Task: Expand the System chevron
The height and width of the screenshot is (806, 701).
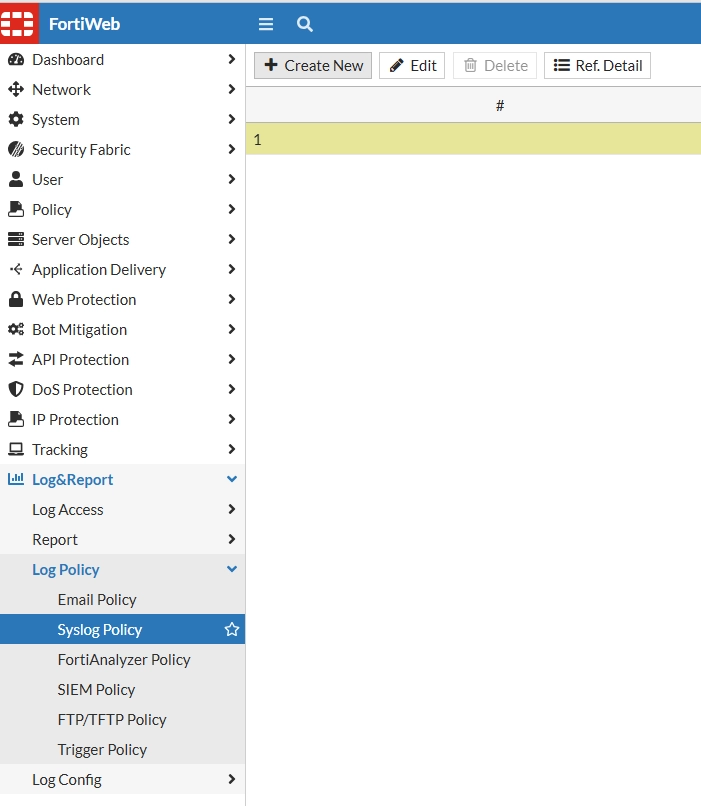Action: coord(232,119)
